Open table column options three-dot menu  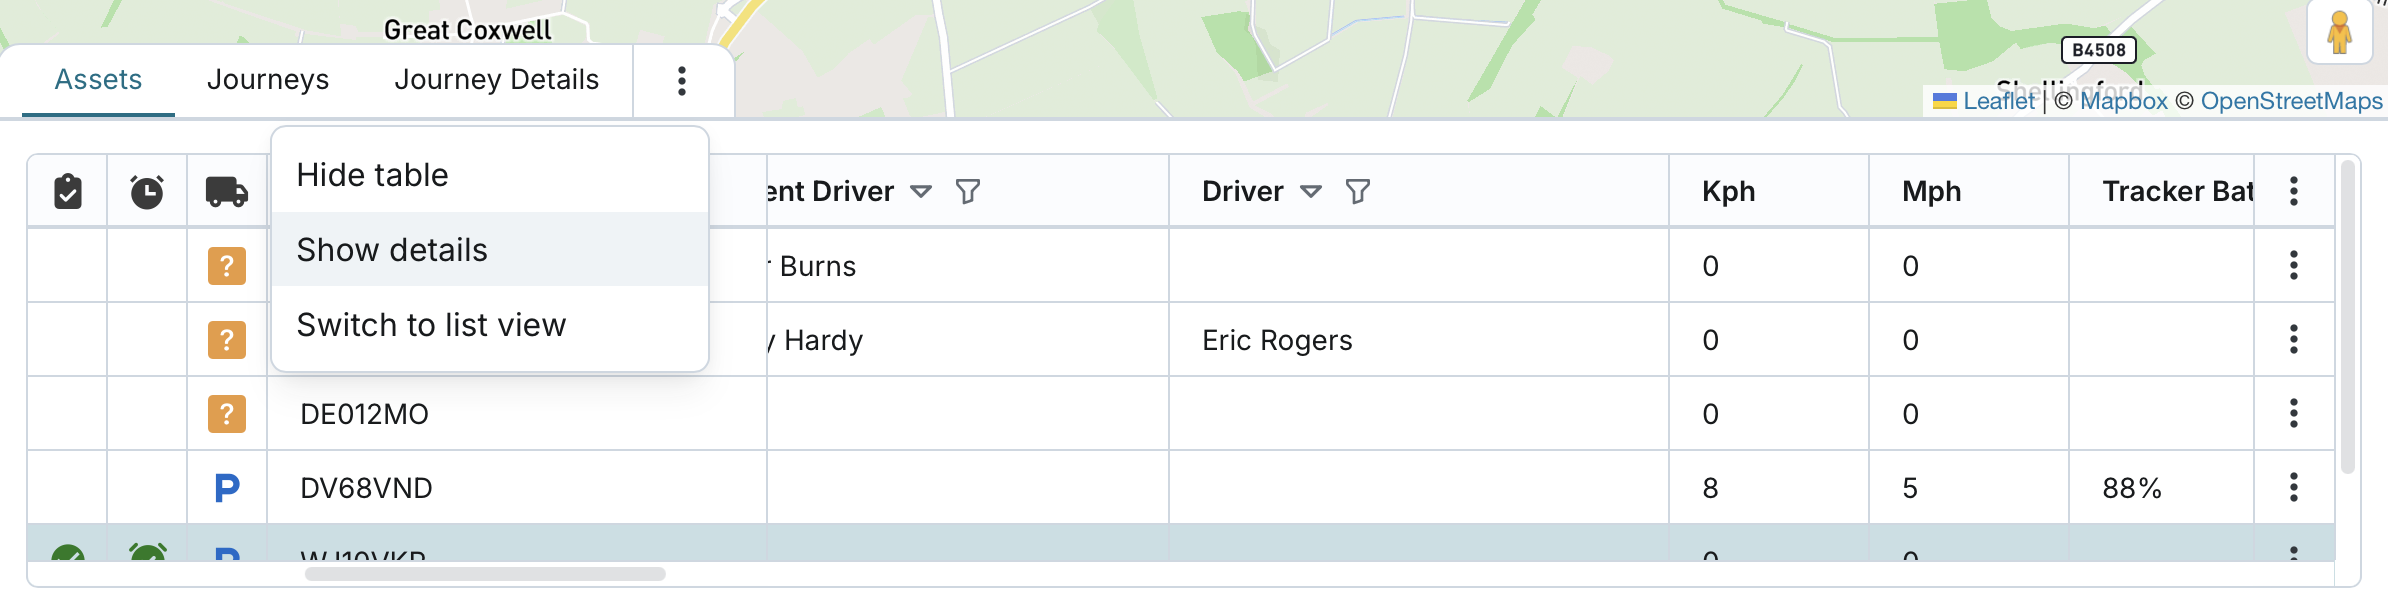[x=2294, y=191]
